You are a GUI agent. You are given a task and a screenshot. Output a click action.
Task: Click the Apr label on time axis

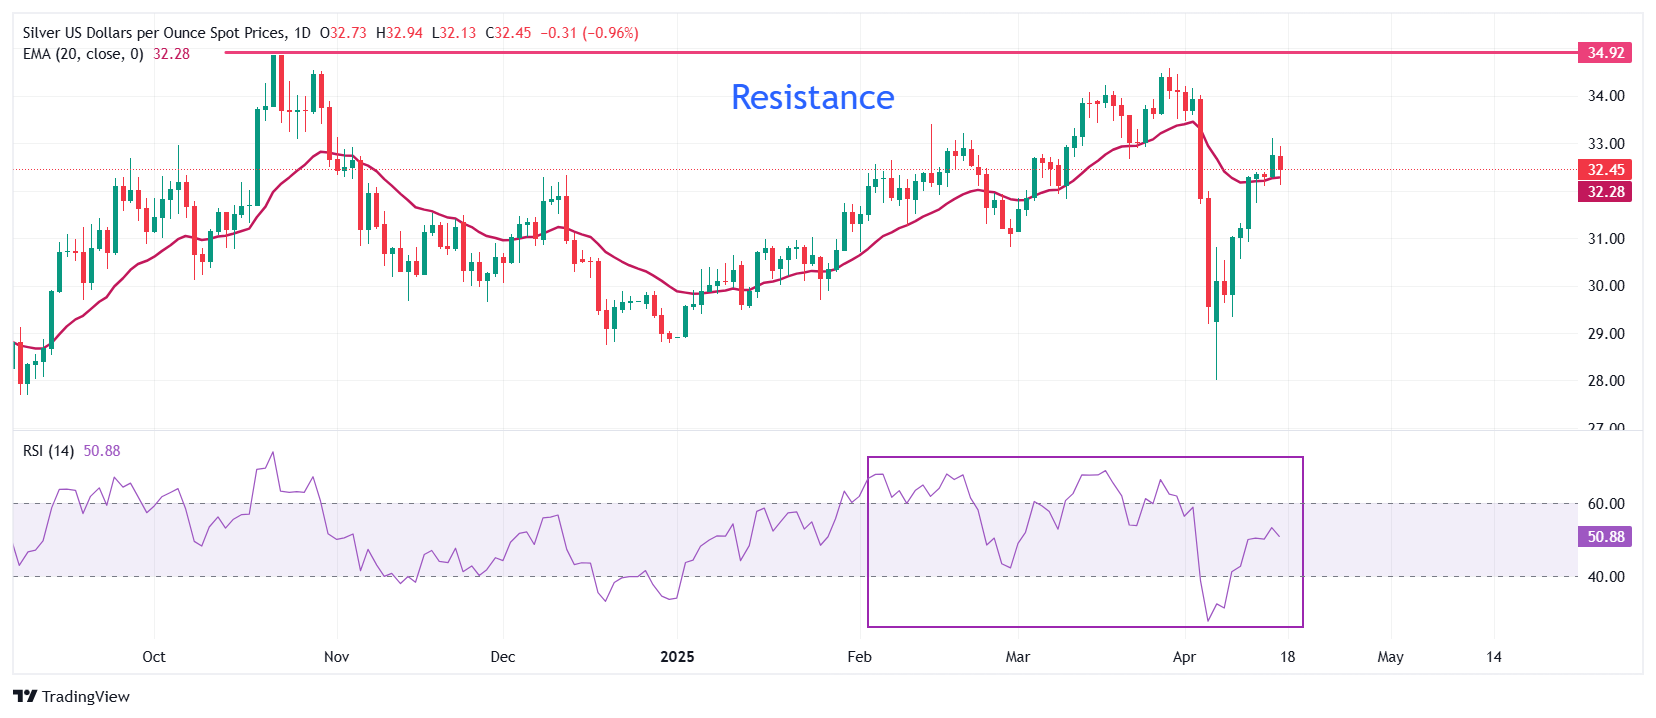(1184, 657)
